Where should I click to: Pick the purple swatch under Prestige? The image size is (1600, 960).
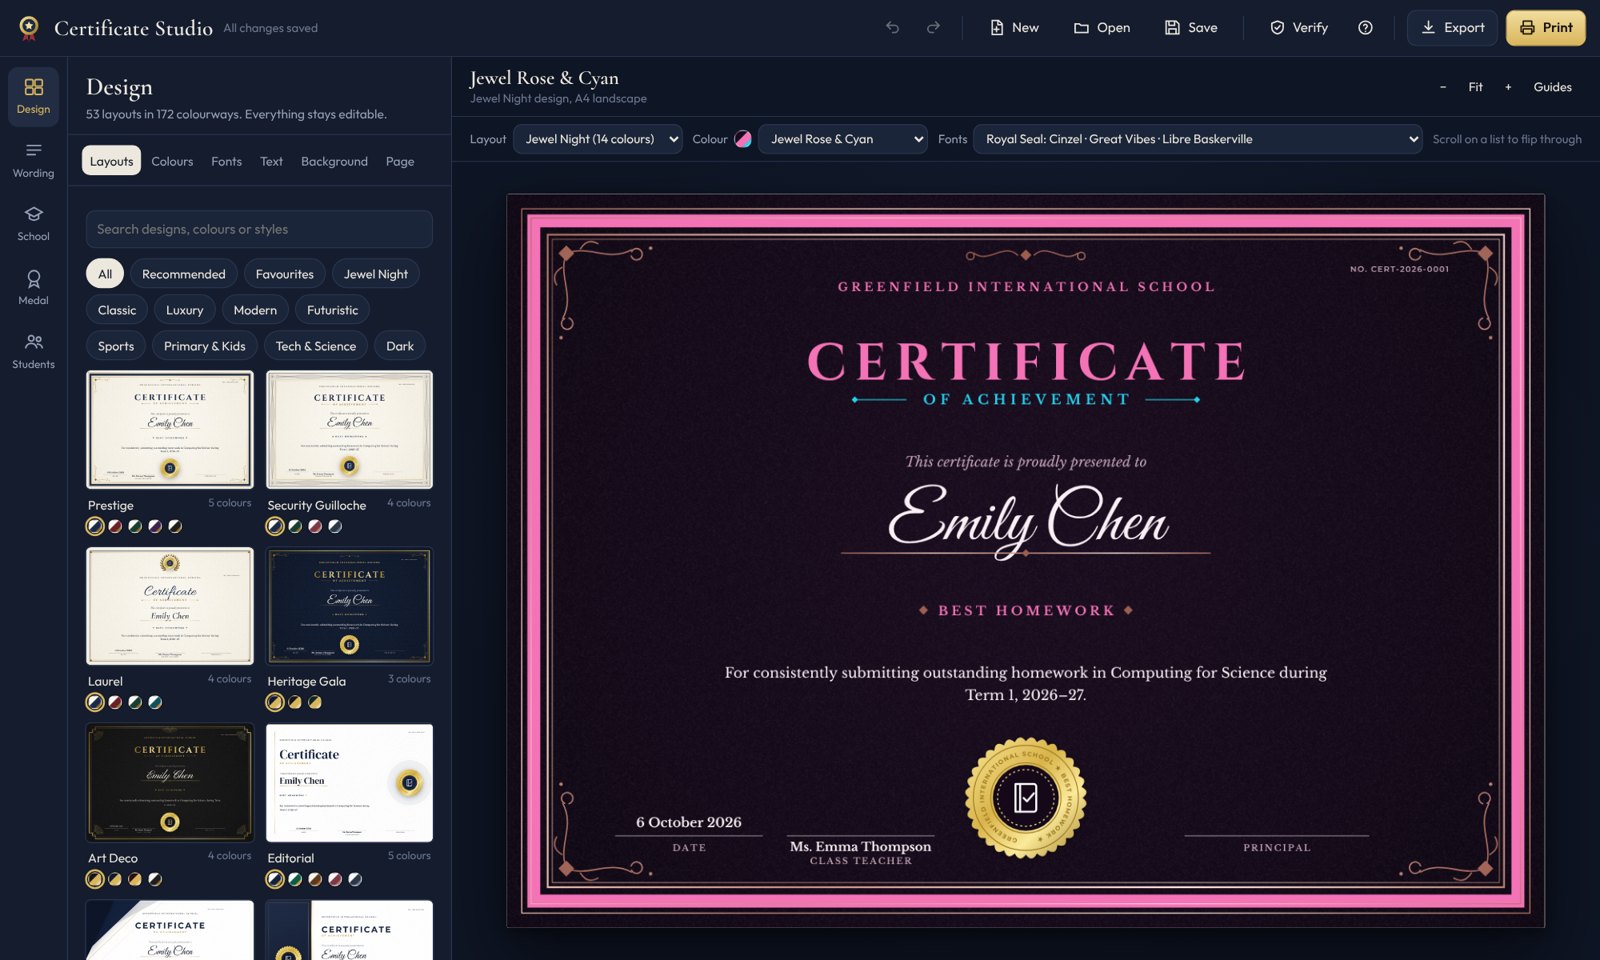coord(155,526)
